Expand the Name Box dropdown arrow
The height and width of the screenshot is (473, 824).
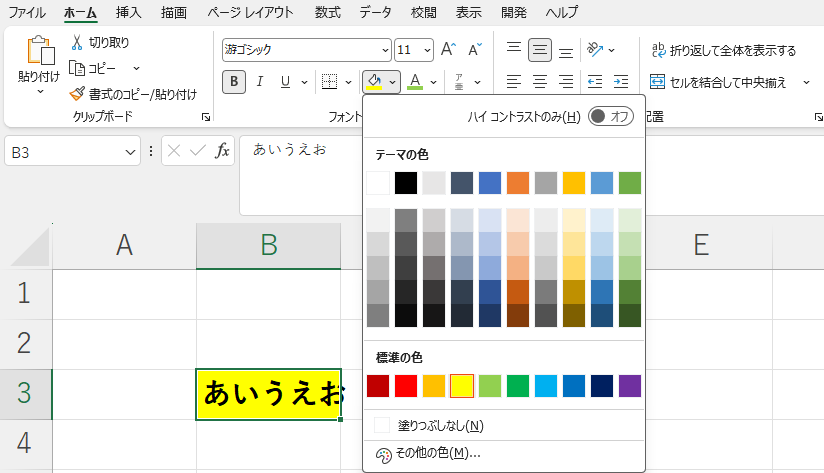[x=130, y=152]
